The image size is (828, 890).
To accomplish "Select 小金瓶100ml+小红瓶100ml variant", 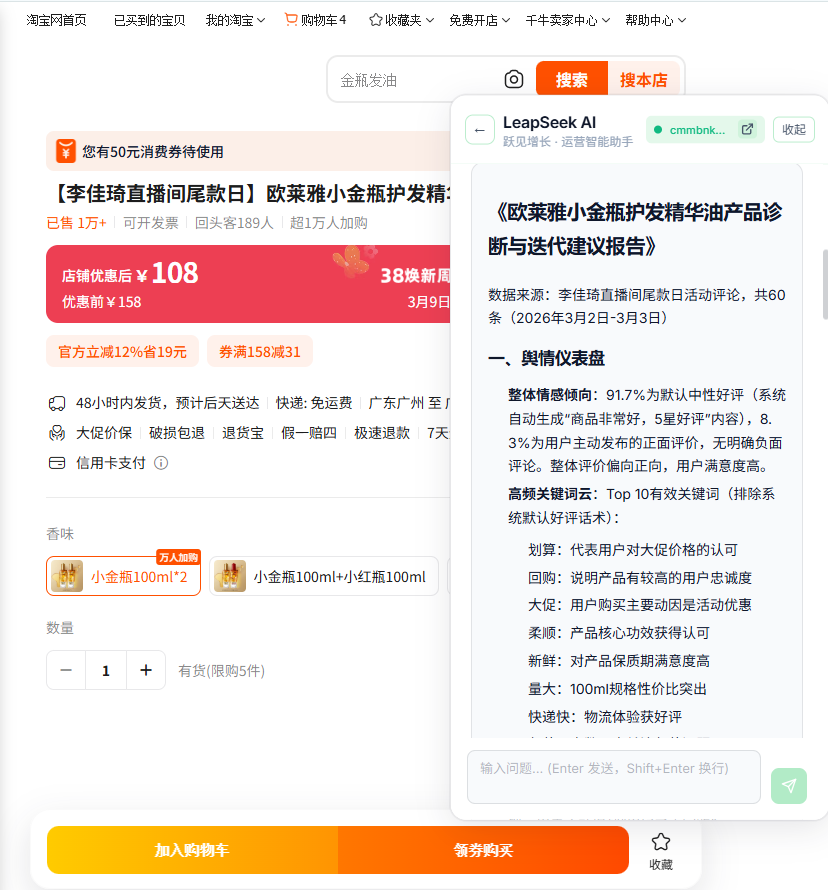I will [x=324, y=576].
